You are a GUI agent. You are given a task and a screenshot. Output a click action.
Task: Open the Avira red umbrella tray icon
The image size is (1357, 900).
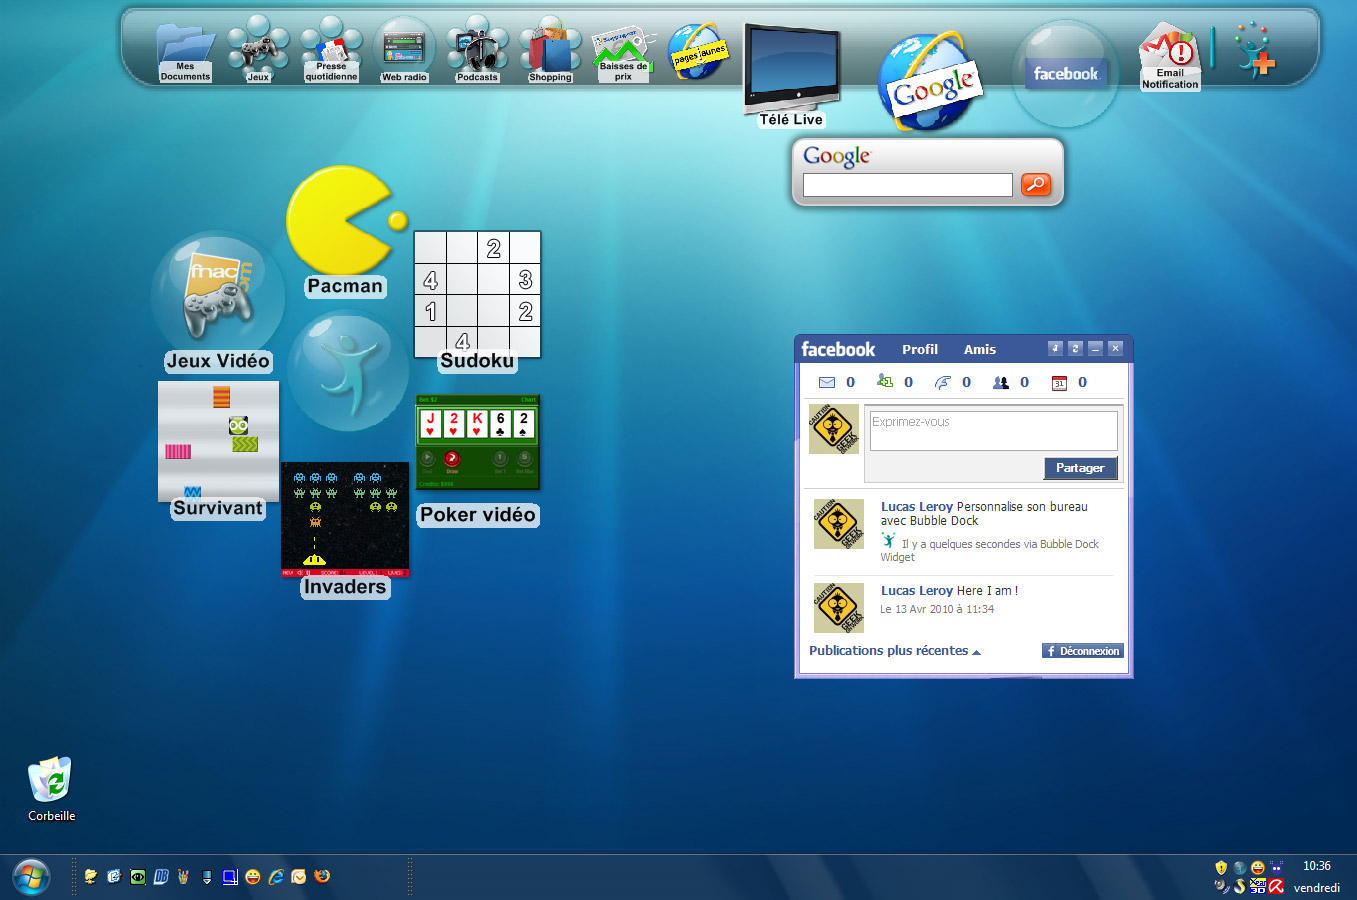tap(1277, 886)
